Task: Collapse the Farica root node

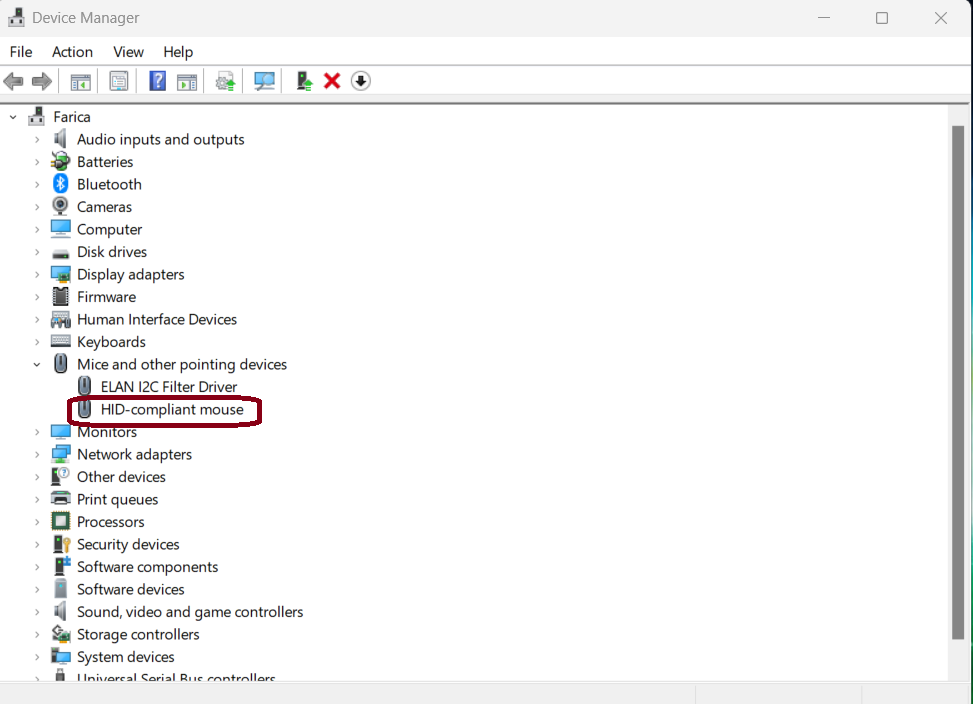Action: tap(13, 117)
